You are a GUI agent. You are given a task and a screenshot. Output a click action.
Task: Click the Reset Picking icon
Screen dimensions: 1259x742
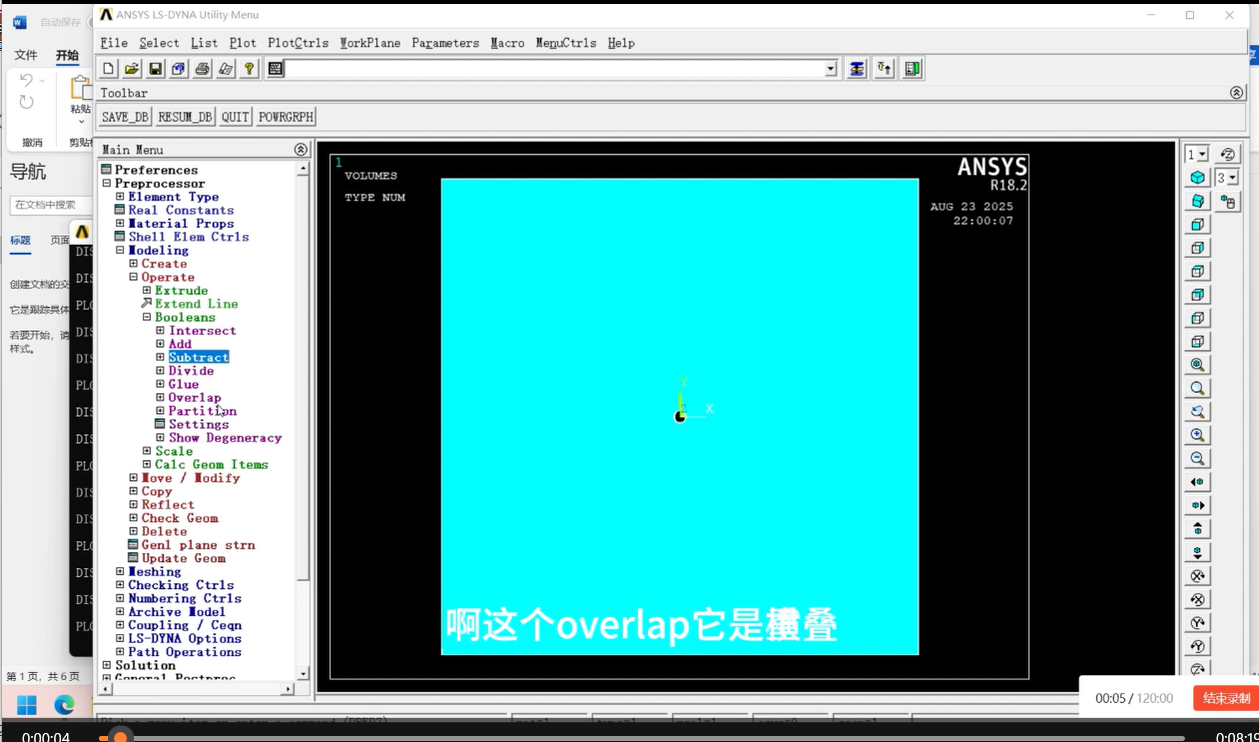click(x=884, y=69)
